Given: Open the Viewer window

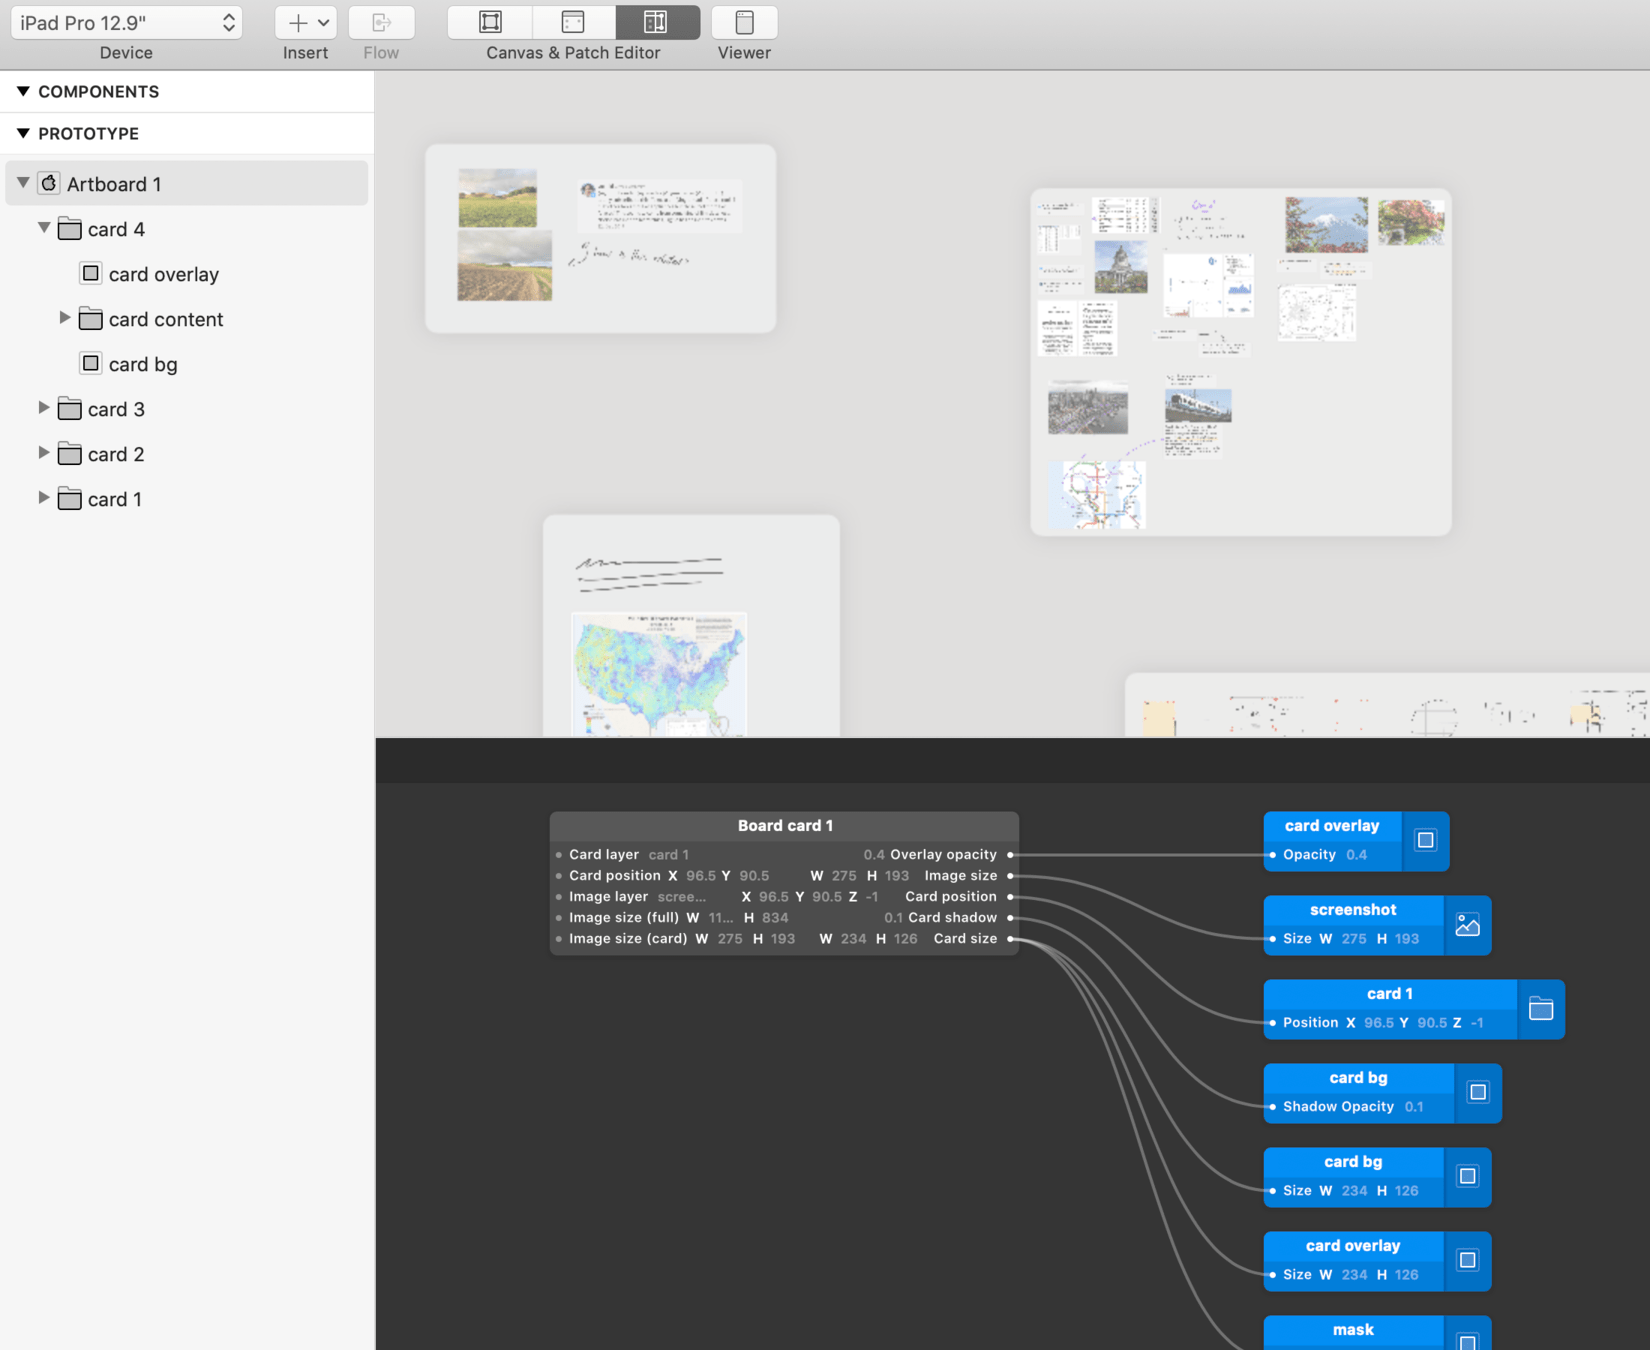Looking at the screenshot, I should 743,22.
